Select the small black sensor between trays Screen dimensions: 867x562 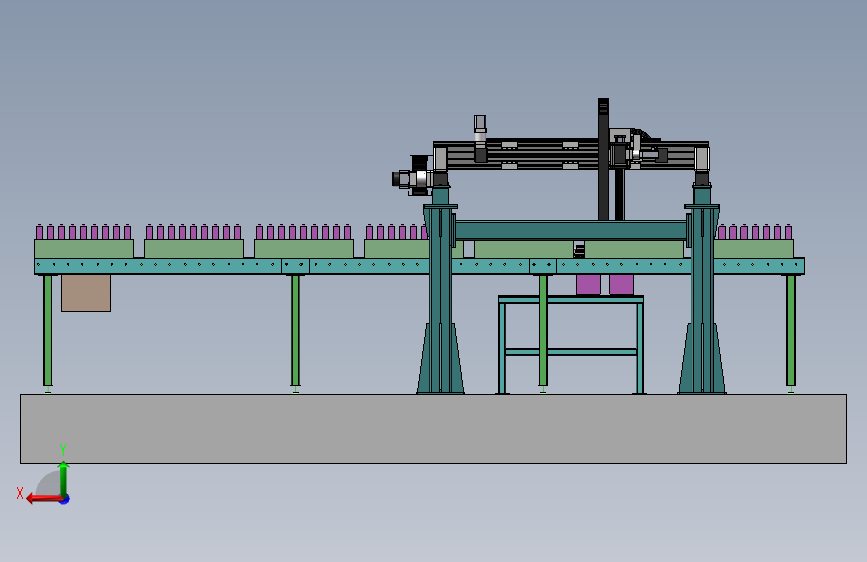tap(579, 250)
